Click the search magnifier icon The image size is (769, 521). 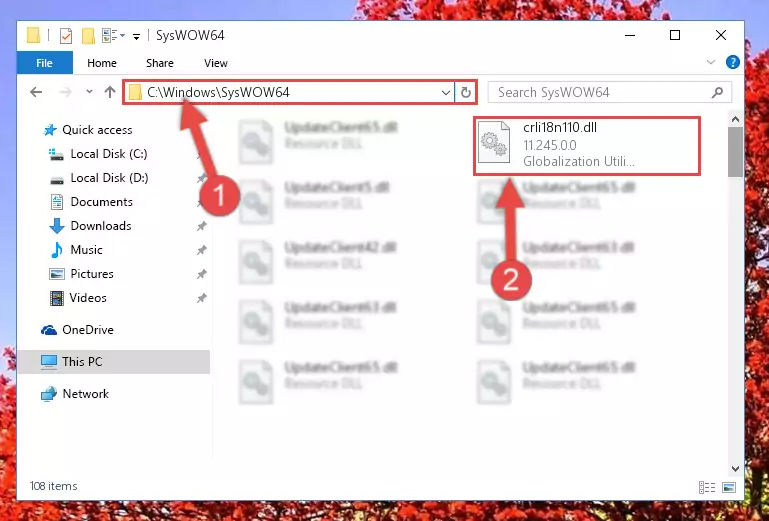coord(718,92)
